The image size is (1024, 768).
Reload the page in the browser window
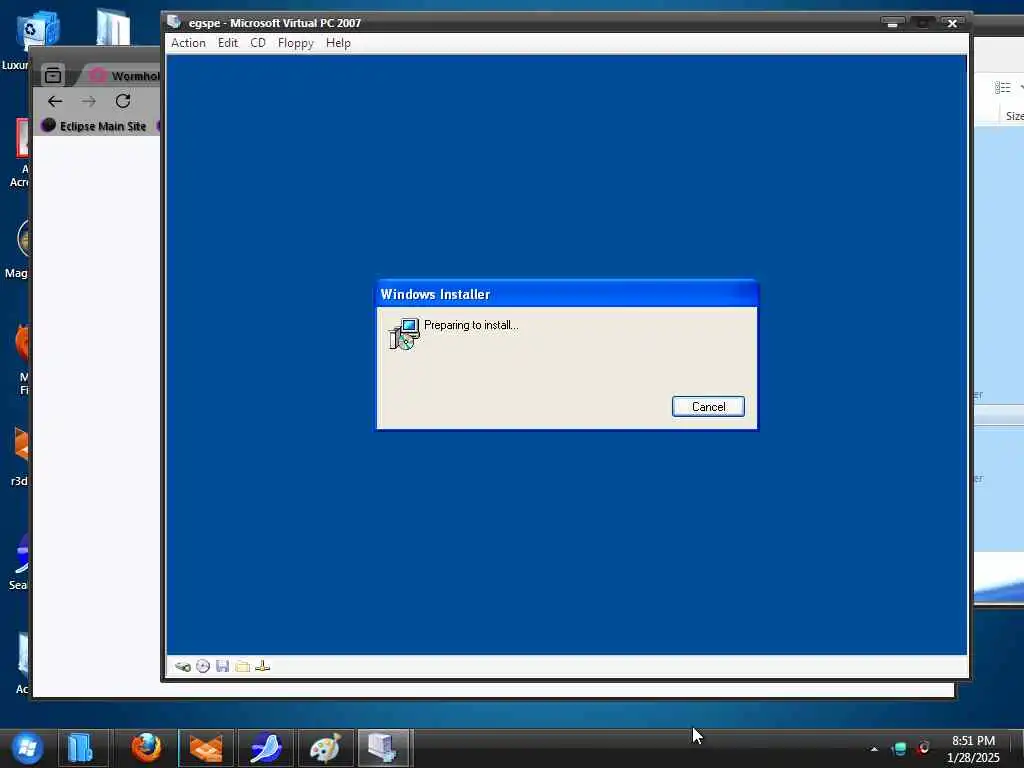click(123, 101)
